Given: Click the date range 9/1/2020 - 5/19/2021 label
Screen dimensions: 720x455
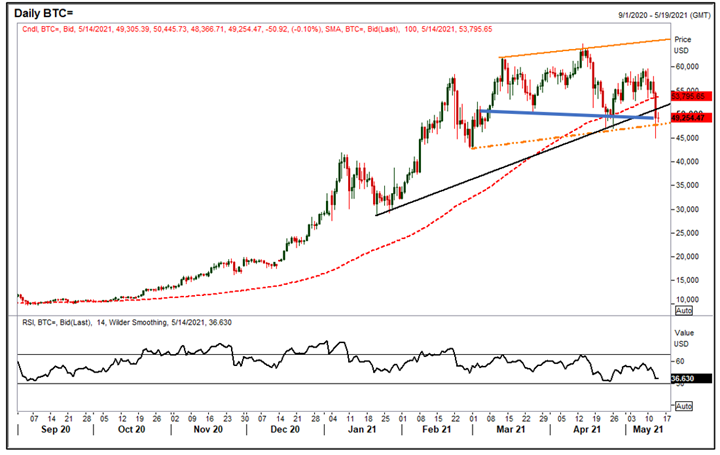Looking at the screenshot, I should (x=664, y=15).
